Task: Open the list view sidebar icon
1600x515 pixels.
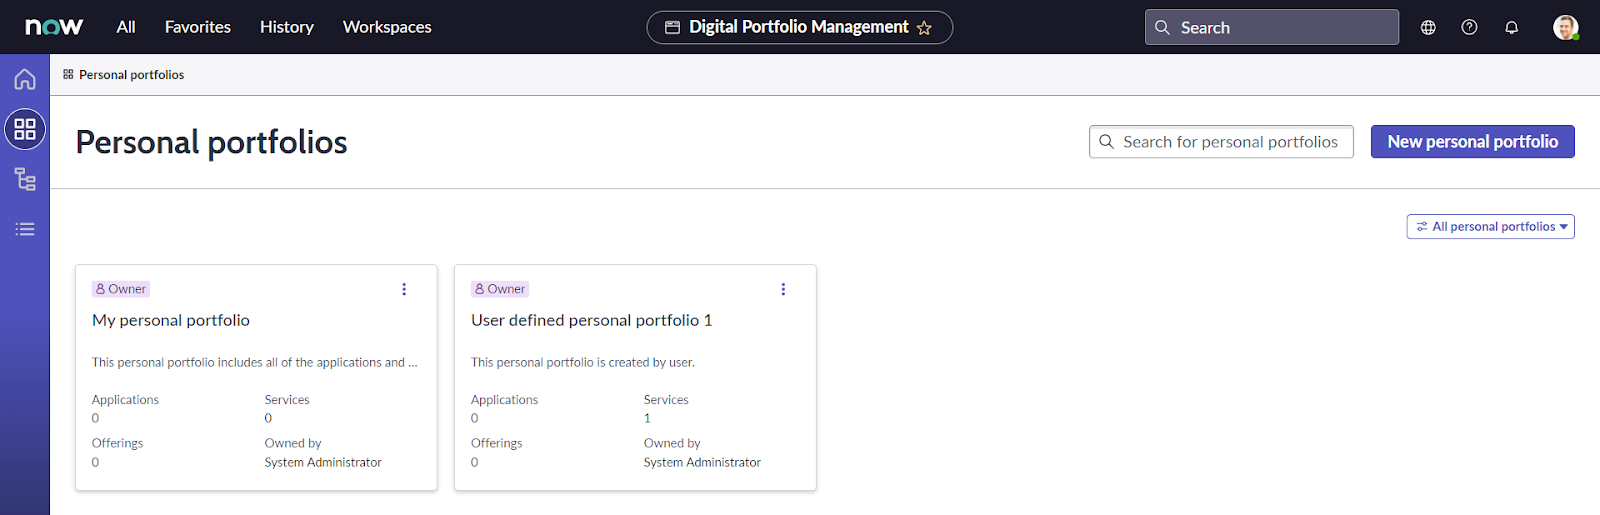Action: coord(25,229)
